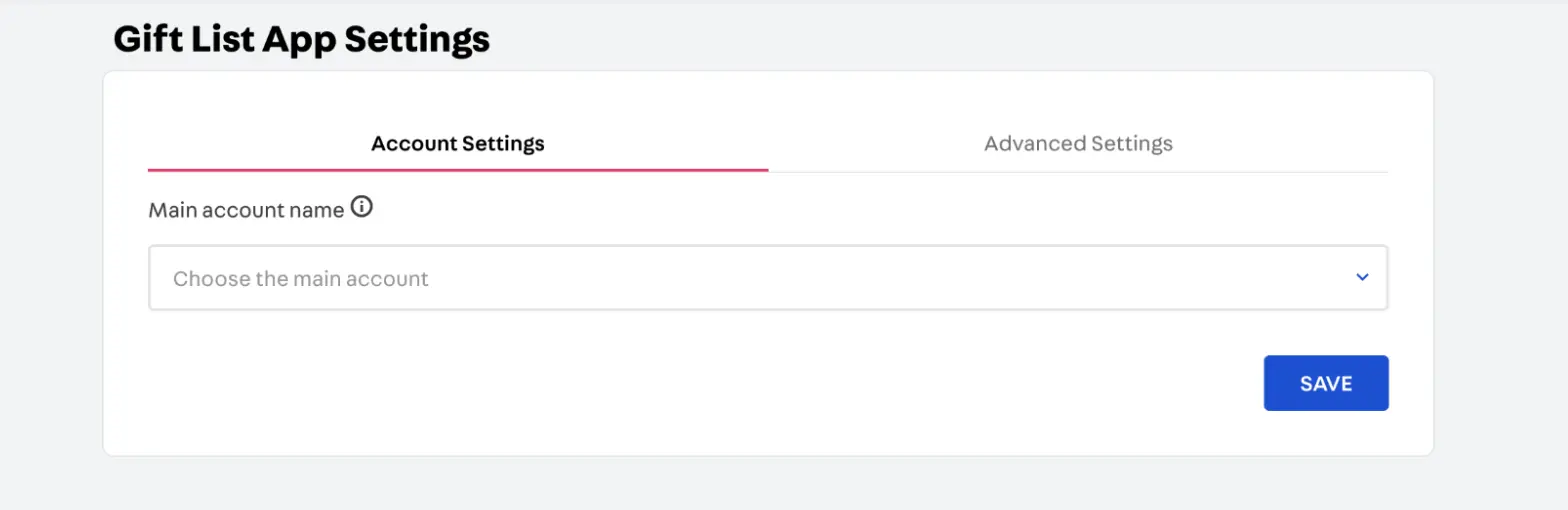Switch to the Advanced Settings tab

coord(1078,143)
